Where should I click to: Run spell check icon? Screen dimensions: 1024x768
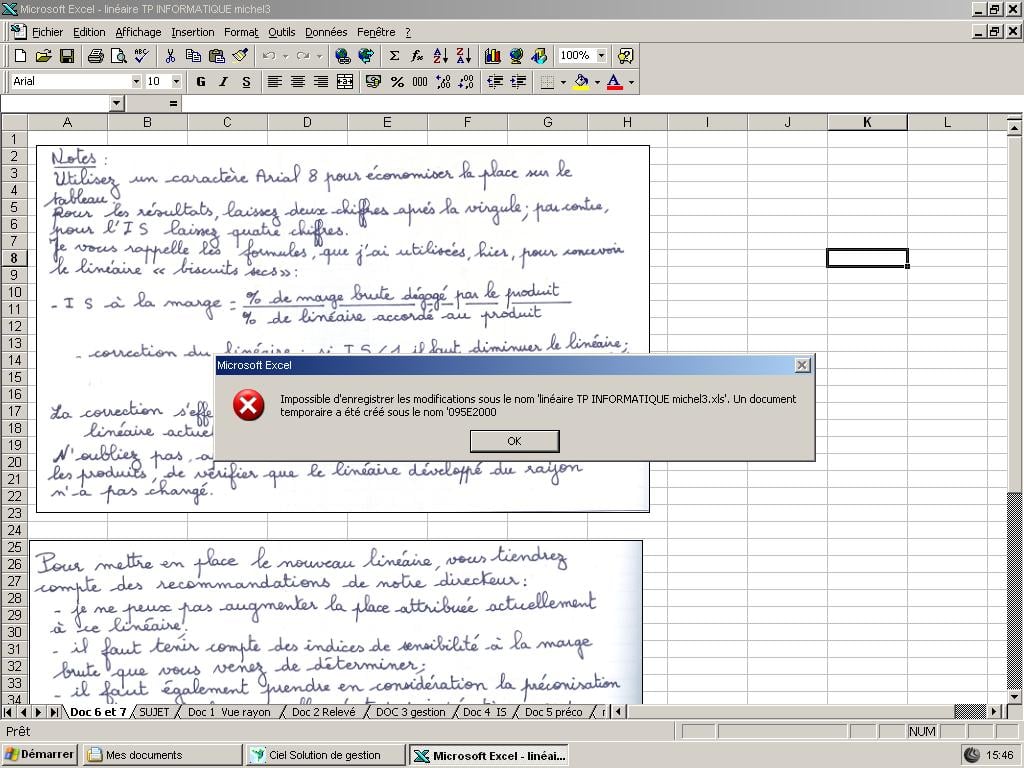tap(141, 56)
